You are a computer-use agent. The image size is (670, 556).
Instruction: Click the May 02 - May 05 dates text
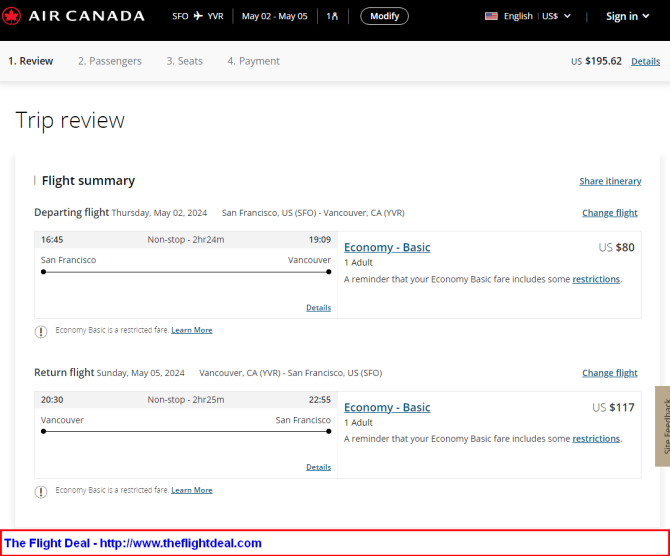point(275,16)
